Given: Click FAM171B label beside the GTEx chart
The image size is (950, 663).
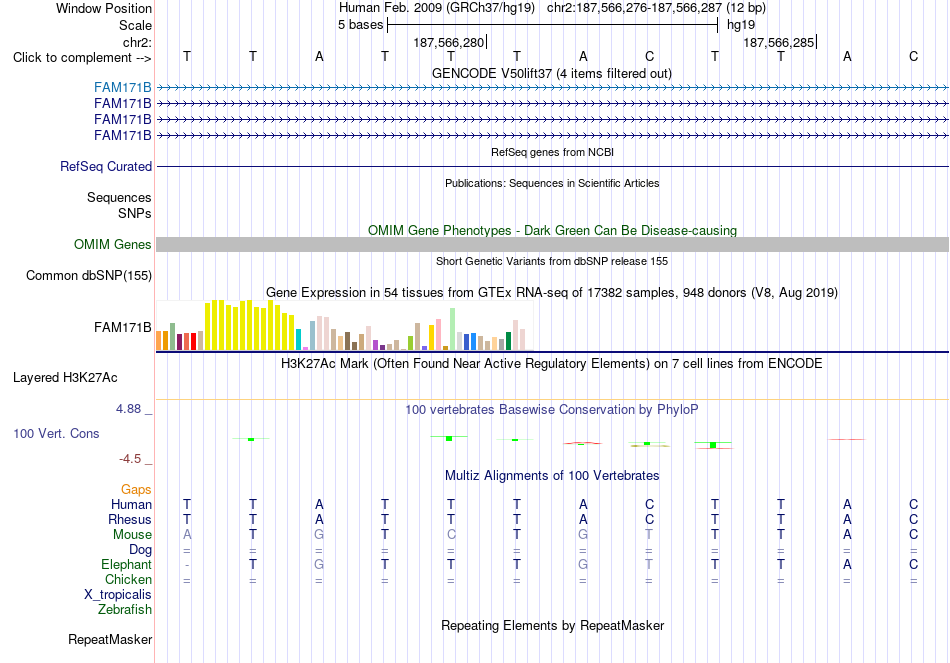Looking at the screenshot, I should coord(122,327).
